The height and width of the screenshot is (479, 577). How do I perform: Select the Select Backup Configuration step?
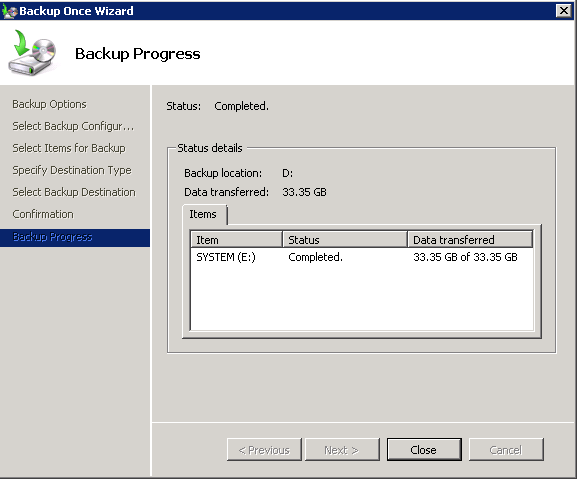pos(73,126)
